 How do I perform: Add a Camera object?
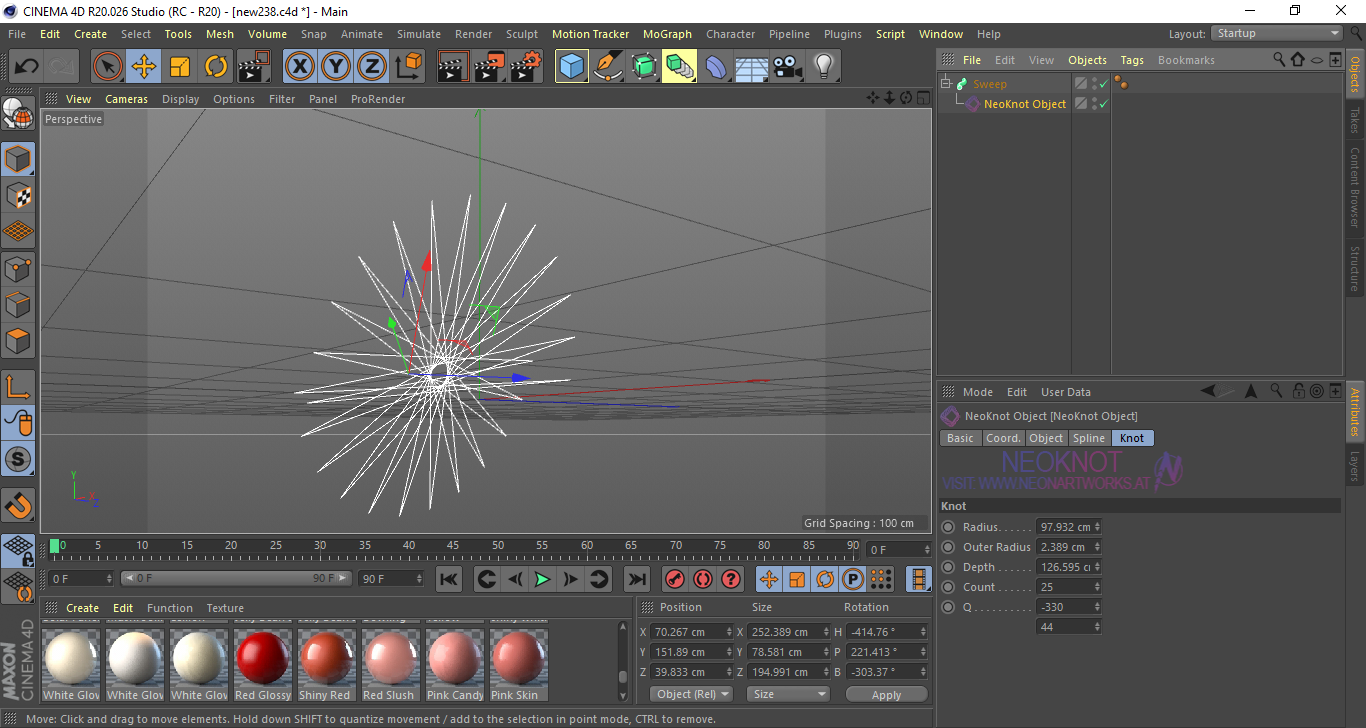coord(788,67)
